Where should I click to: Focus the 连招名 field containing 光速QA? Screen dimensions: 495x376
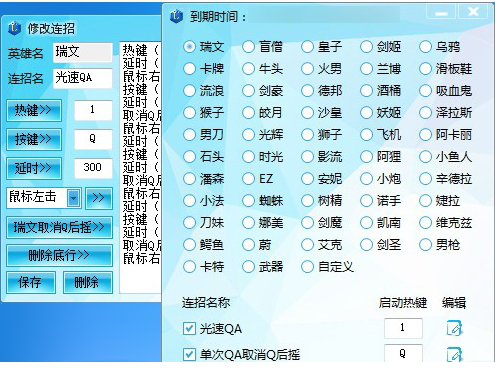click(x=83, y=78)
